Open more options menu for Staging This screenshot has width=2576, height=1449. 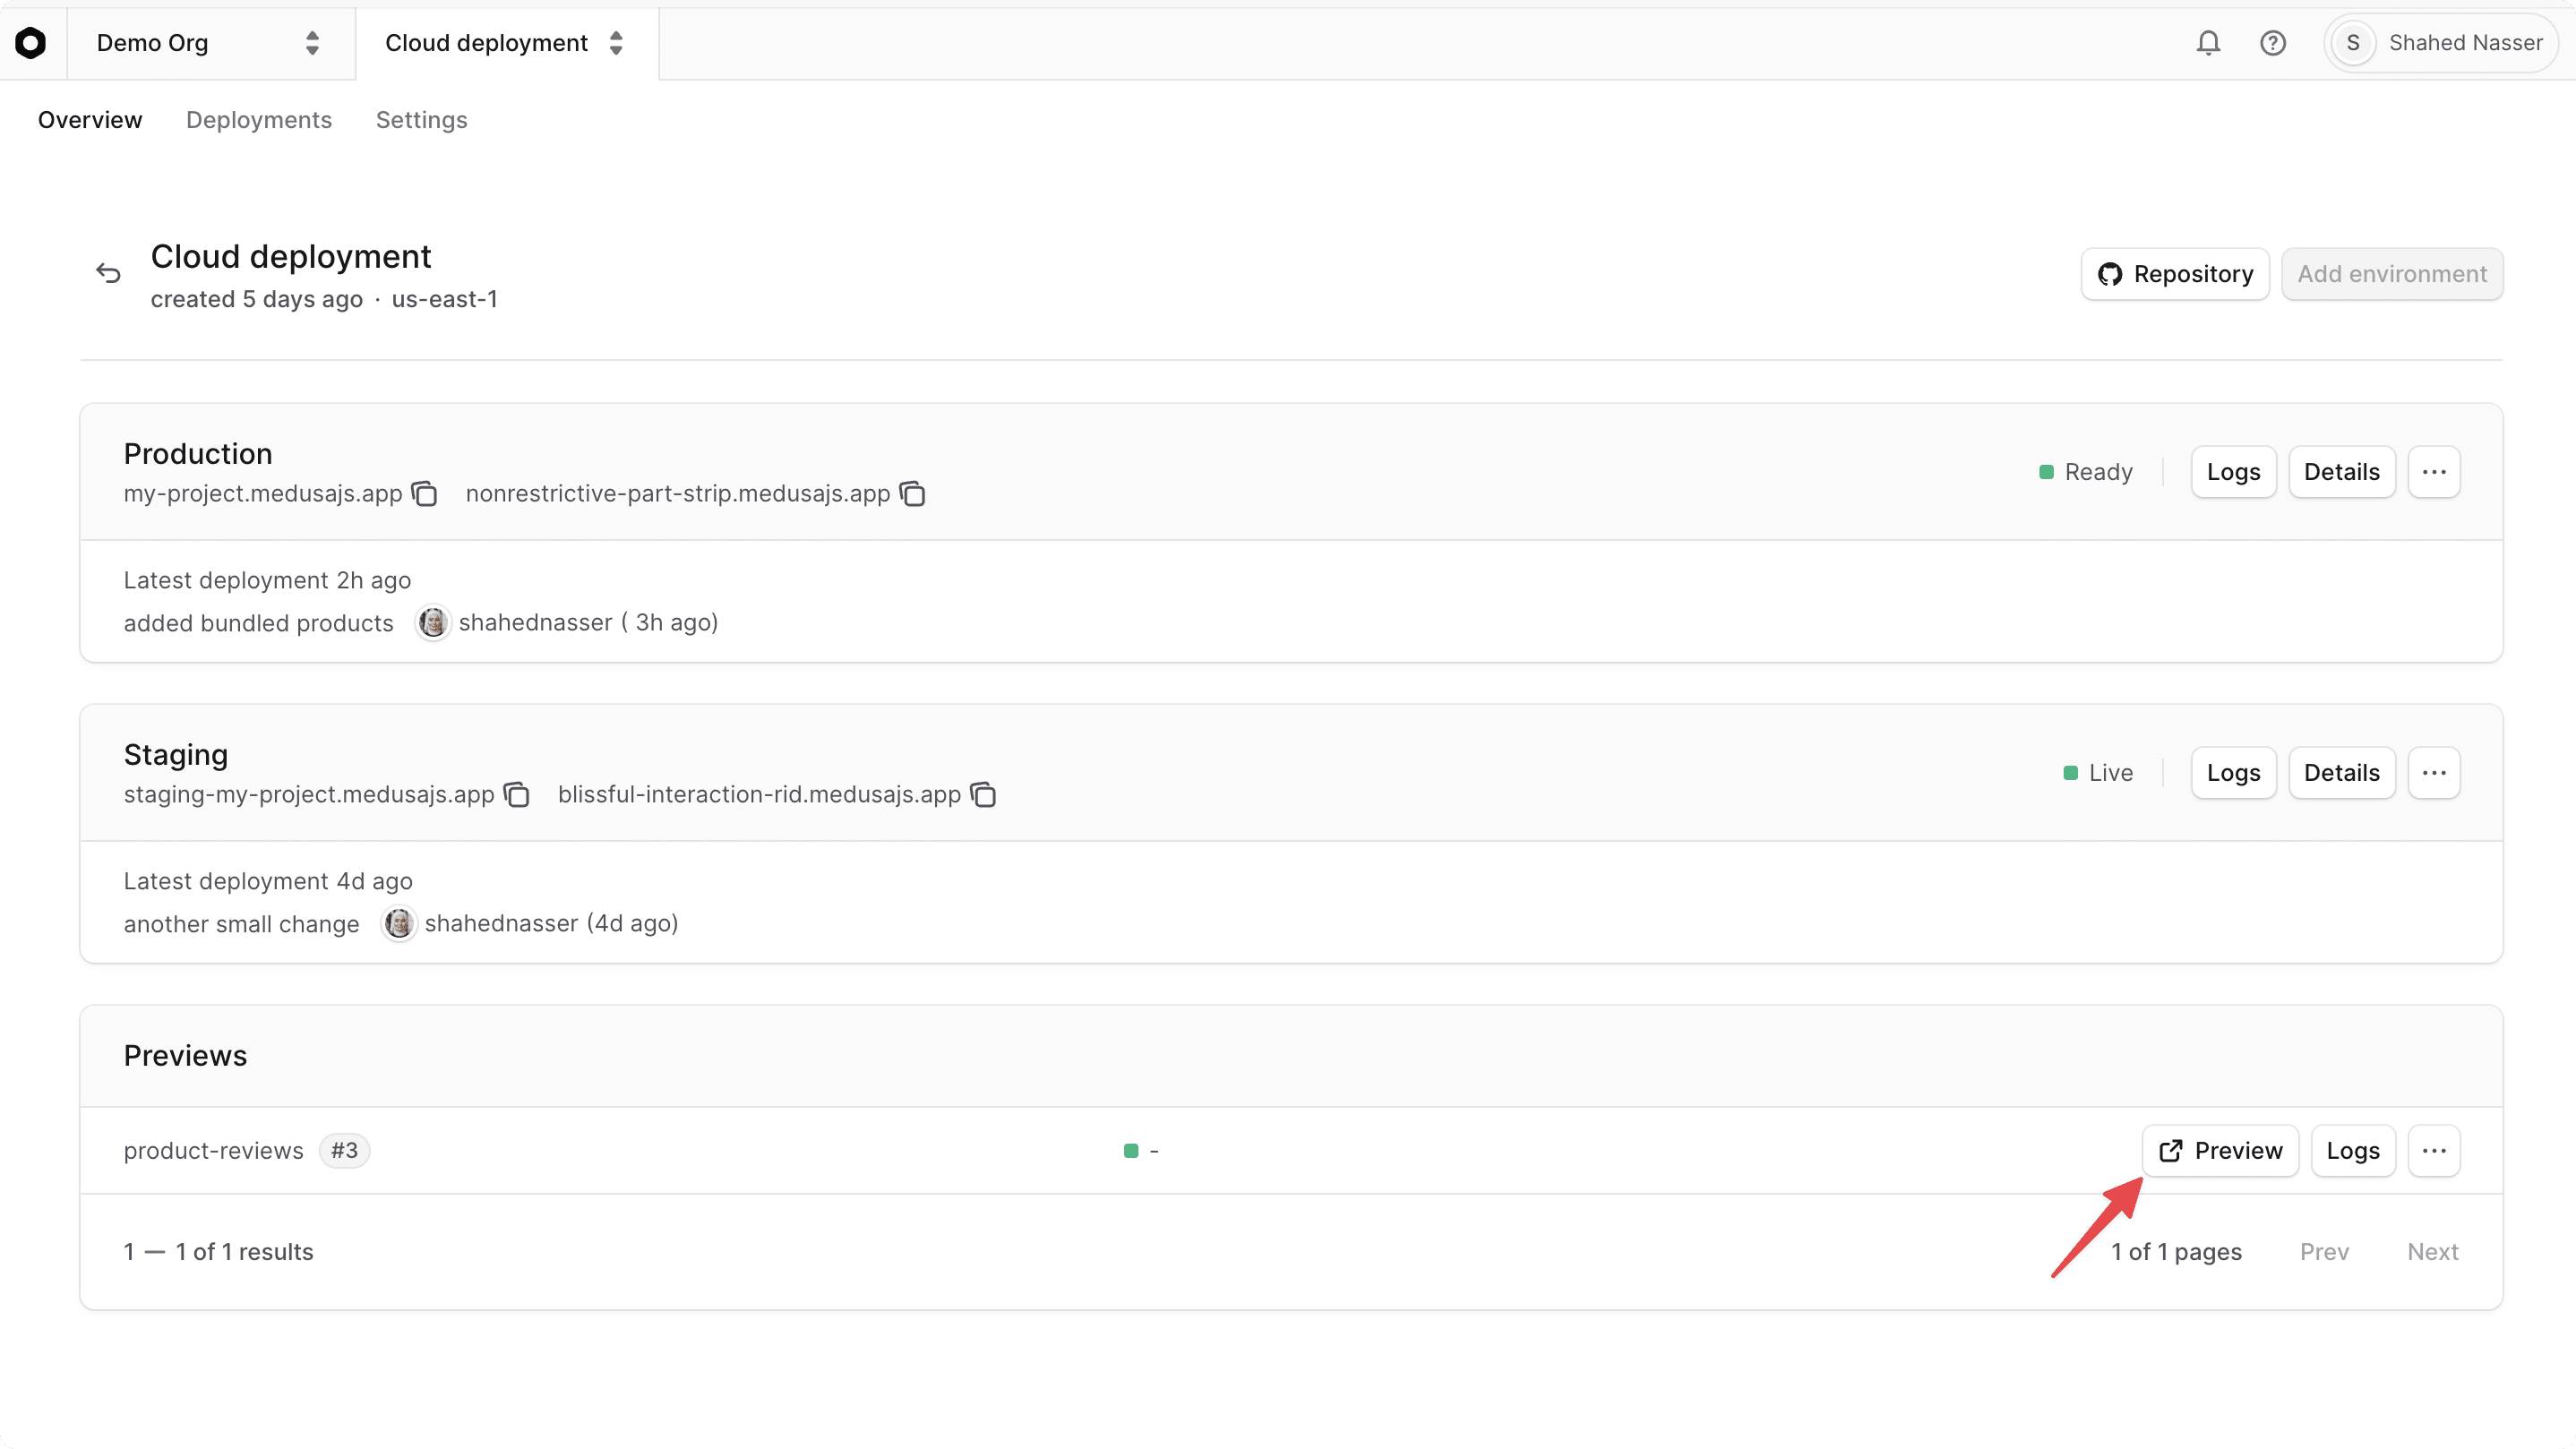tap(2433, 773)
